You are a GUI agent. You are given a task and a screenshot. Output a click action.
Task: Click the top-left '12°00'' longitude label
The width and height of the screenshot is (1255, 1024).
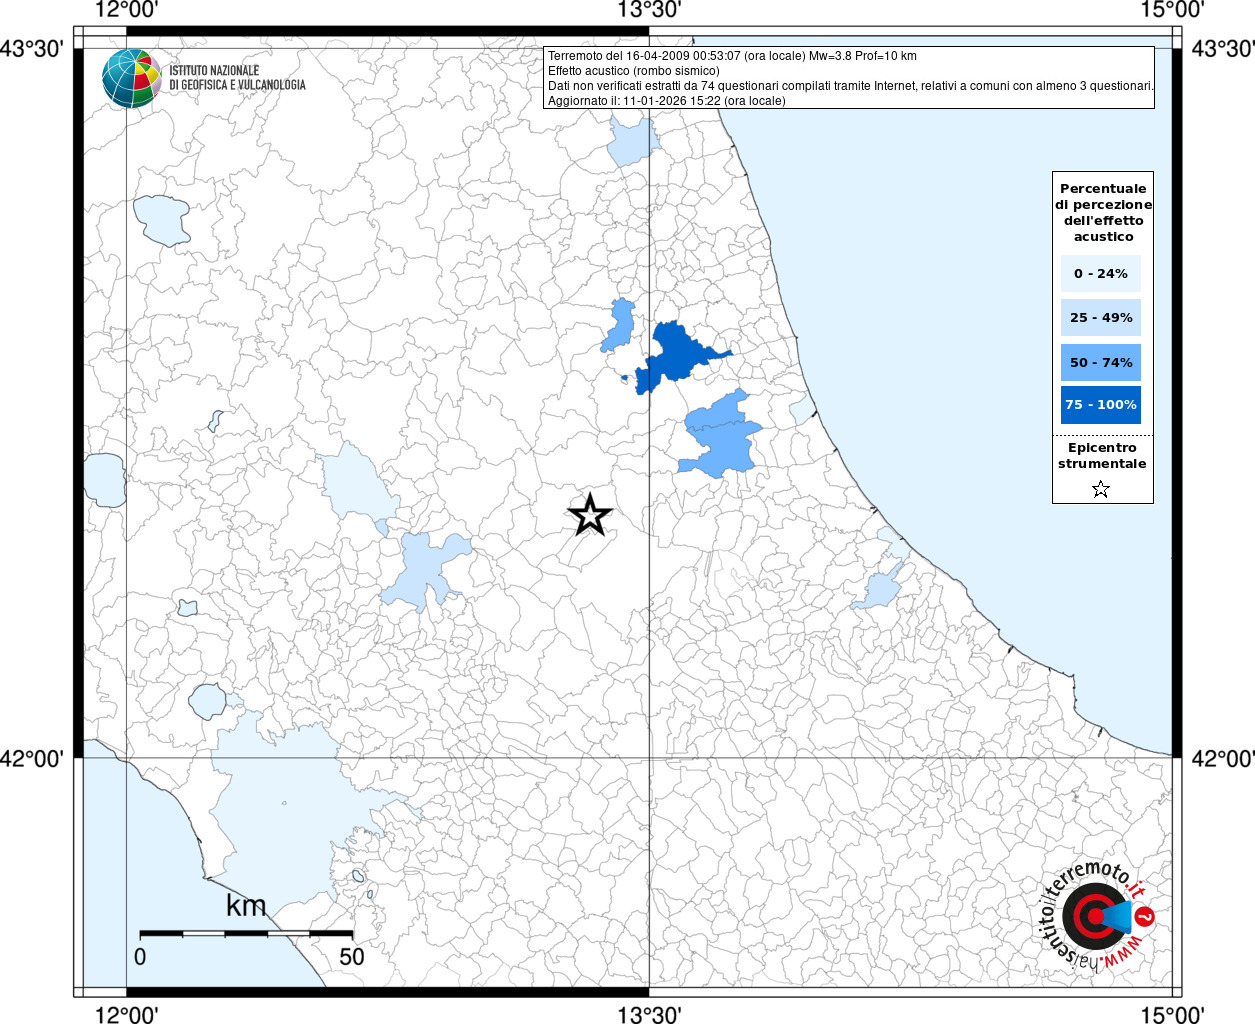pyautogui.click(x=126, y=10)
